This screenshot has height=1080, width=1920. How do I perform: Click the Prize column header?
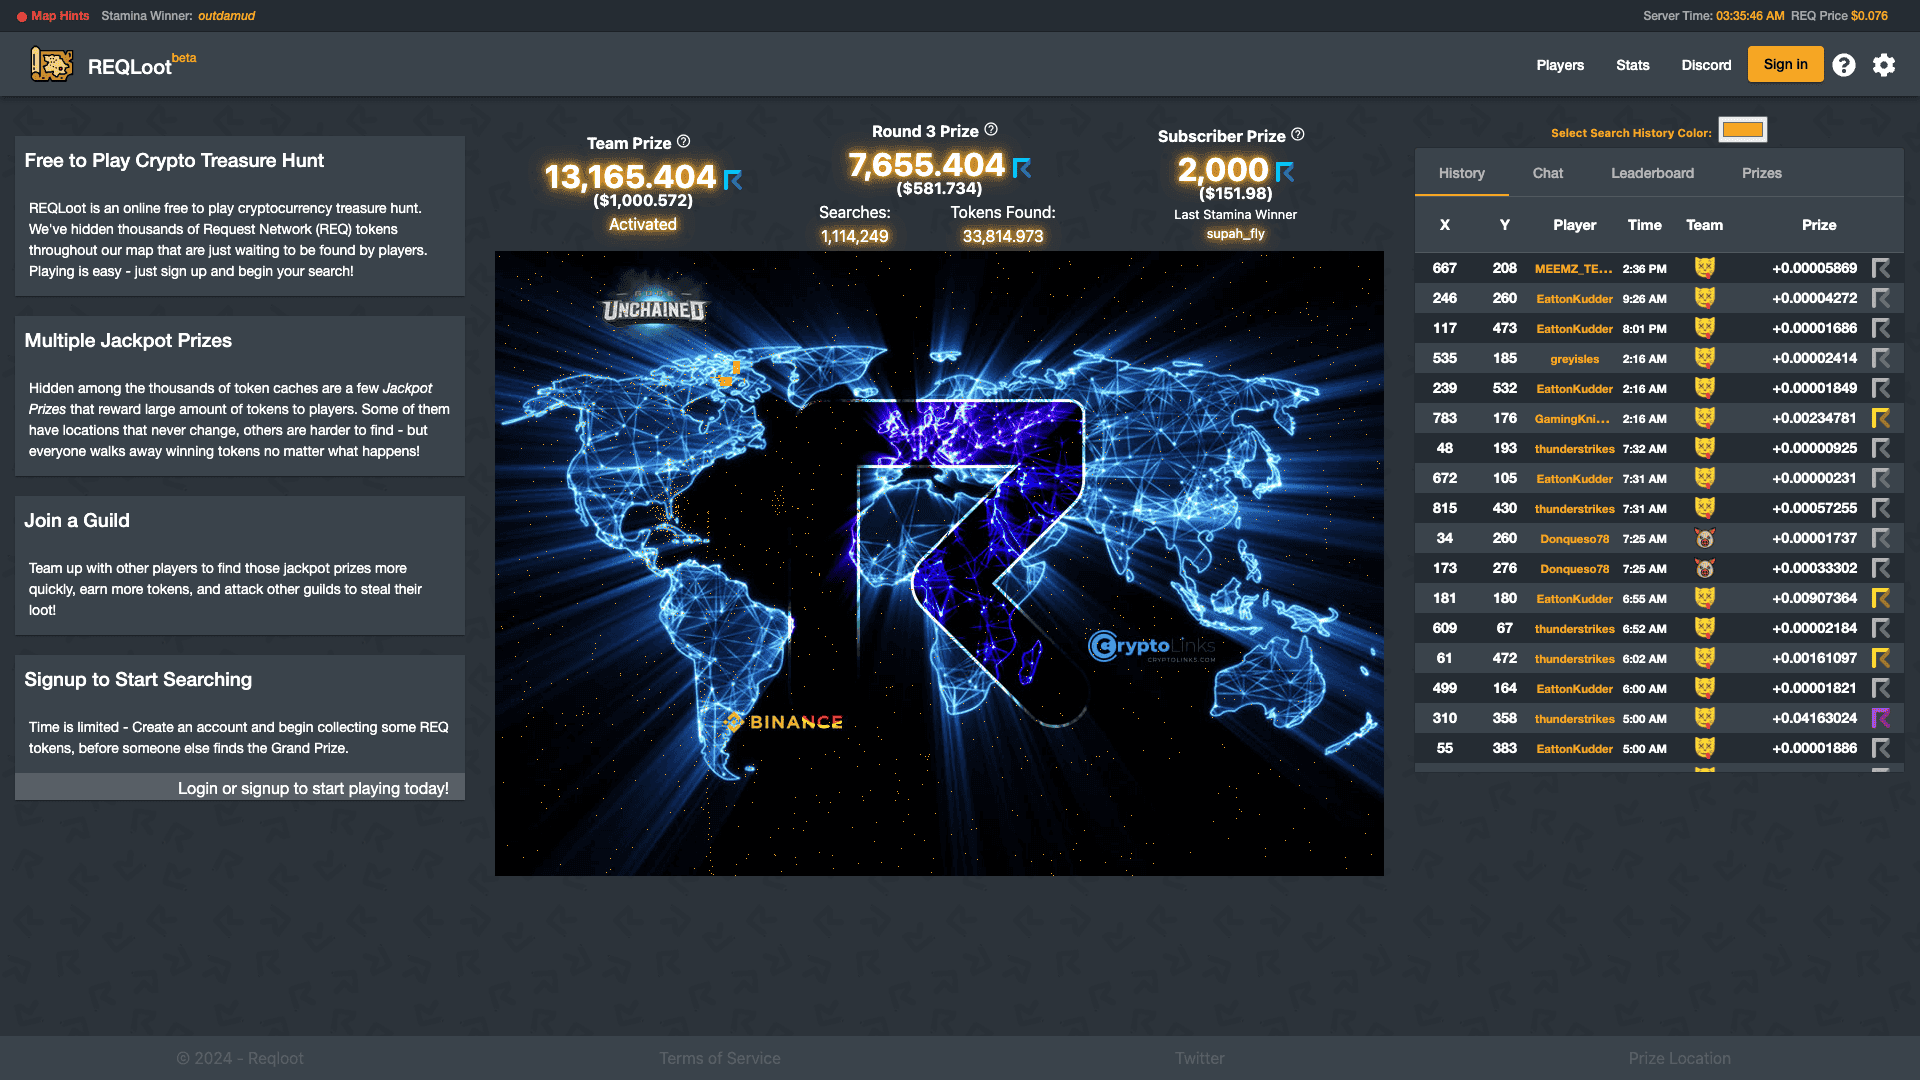[x=1819, y=225]
